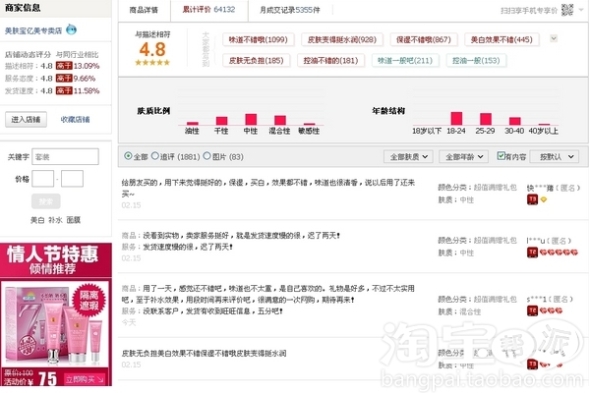Click Tmall badge of reviewer 快***瑞
The height and width of the screenshot is (393, 590).
tap(532, 200)
